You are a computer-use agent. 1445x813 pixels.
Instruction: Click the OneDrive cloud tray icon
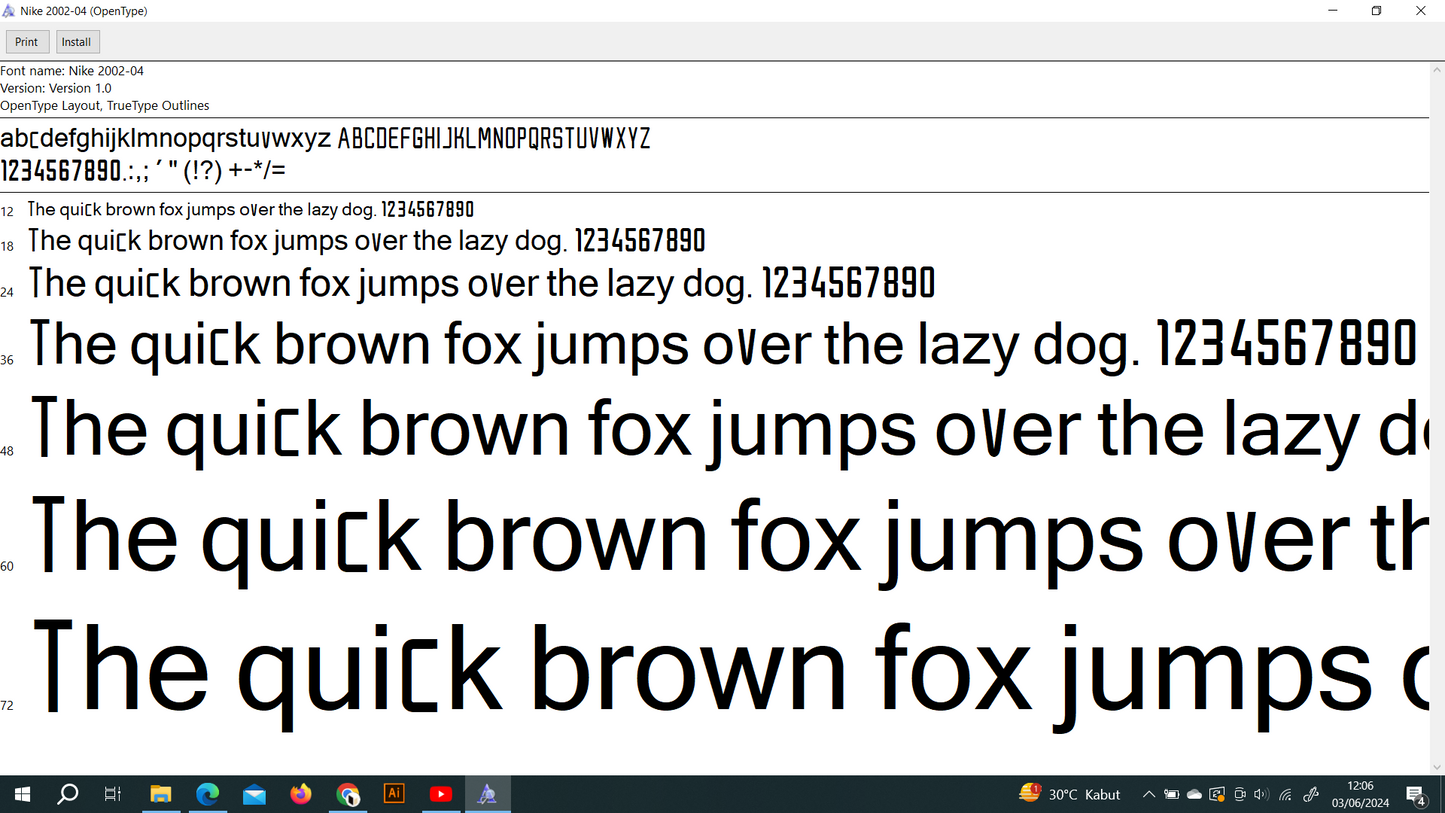pos(1194,795)
